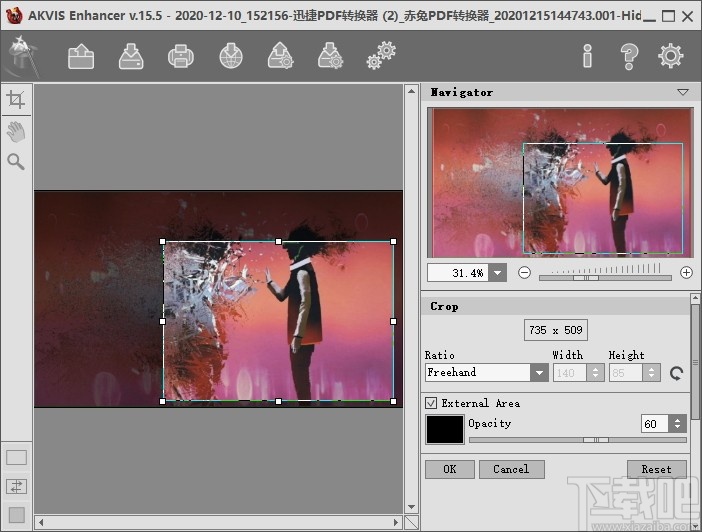Image resolution: width=702 pixels, height=532 pixels.
Task: Click the canvas vertical scrollbar down arrow
Action: tap(411, 507)
